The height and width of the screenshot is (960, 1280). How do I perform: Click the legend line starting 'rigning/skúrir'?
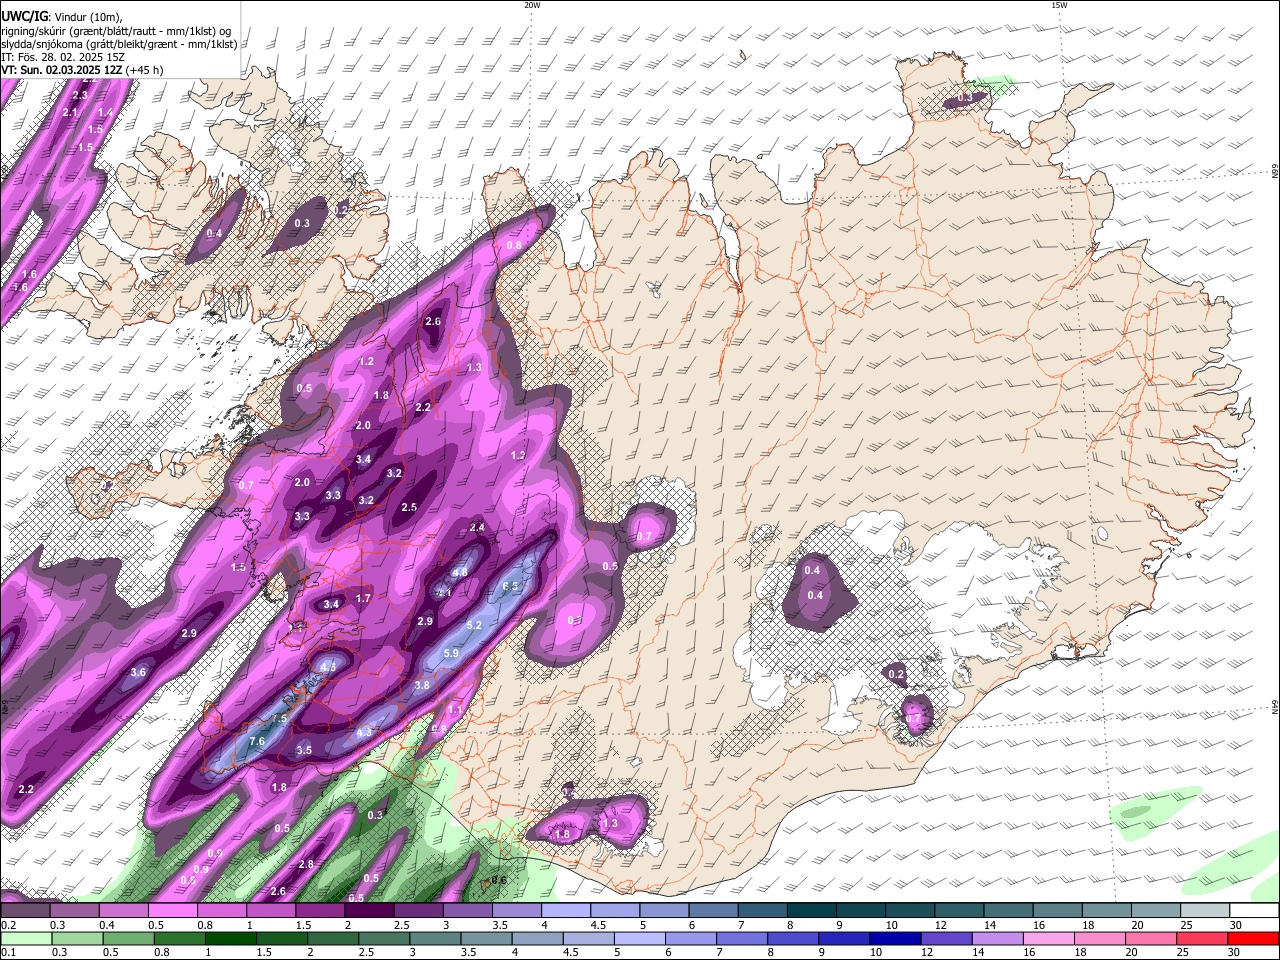pyautogui.click(x=116, y=31)
